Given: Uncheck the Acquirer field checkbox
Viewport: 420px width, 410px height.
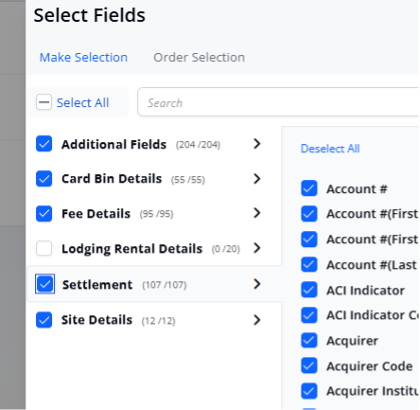Looking at the screenshot, I should point(309,340).
